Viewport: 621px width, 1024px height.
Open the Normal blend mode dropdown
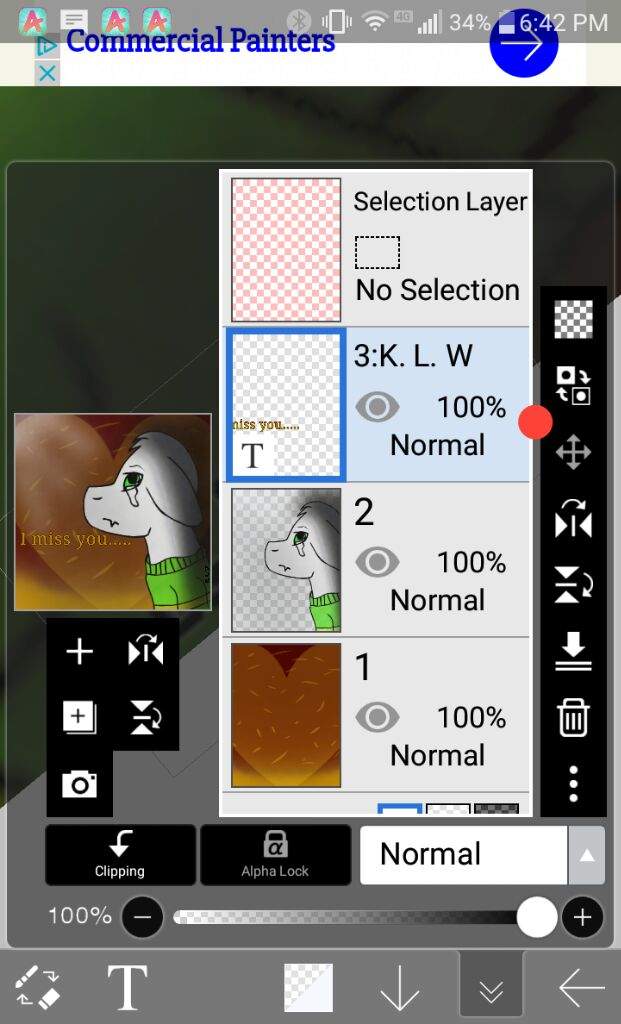[x=464, y=854]
